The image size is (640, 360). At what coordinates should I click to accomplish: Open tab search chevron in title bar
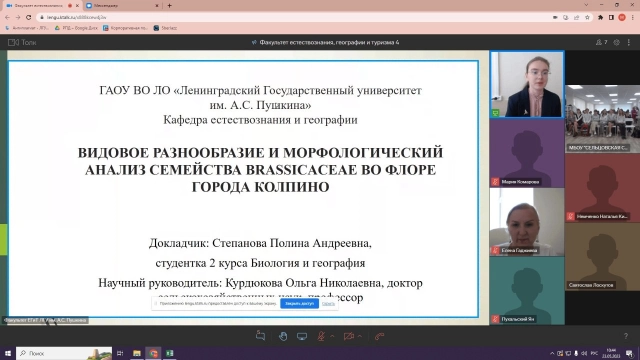587,5
